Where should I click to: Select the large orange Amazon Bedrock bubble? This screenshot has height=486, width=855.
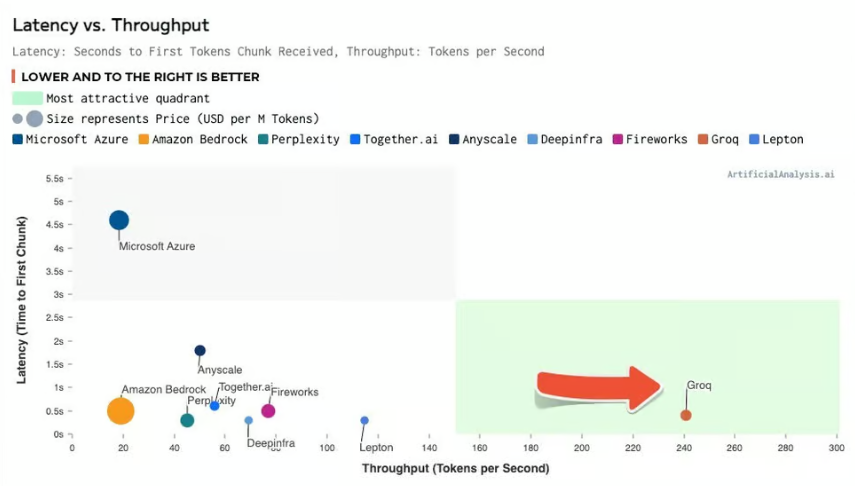[121, 411]
